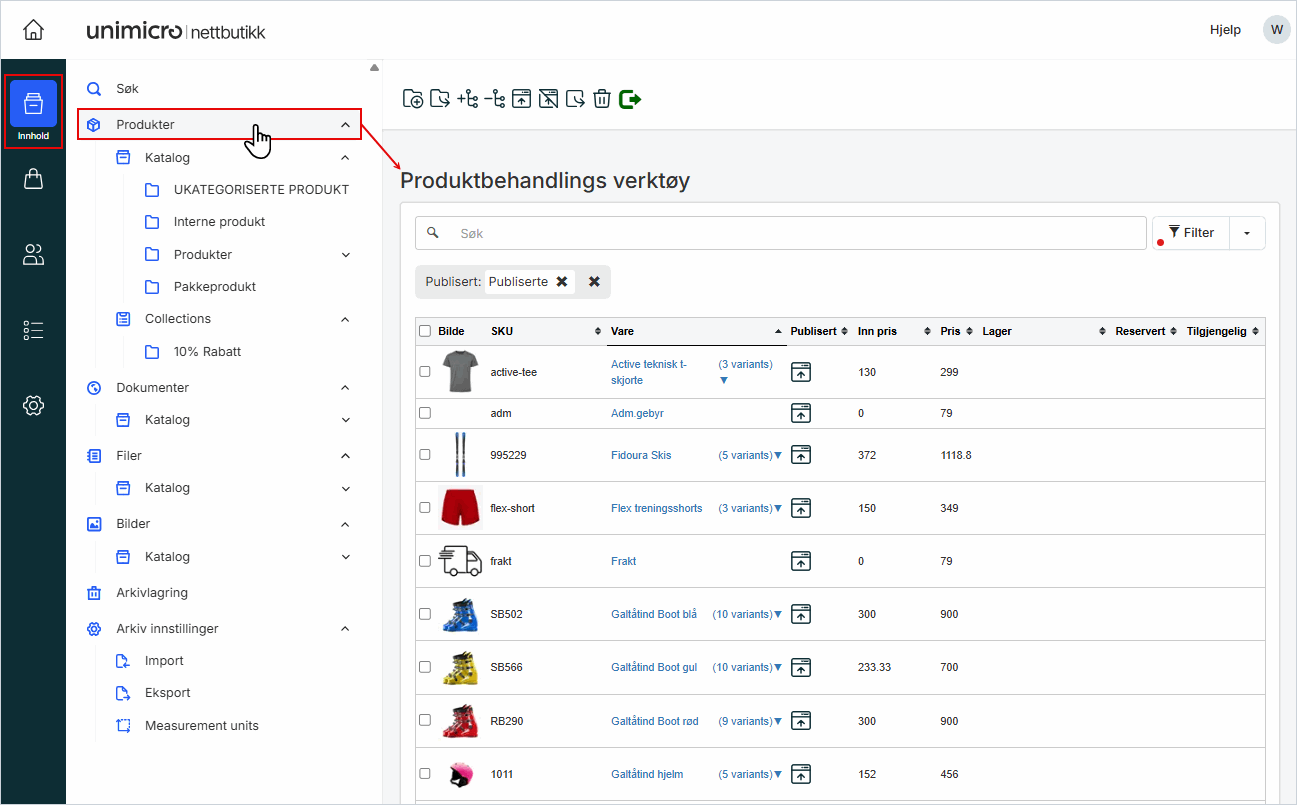
Task: Open Arkivlagring in the side menu
Action: 152,593
